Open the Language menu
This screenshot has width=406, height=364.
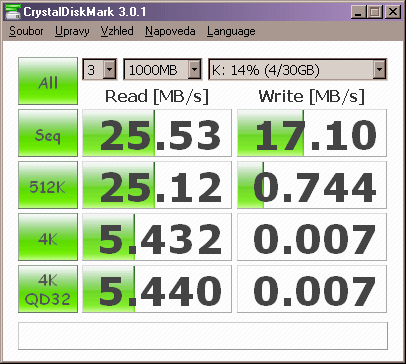(231, 31)
